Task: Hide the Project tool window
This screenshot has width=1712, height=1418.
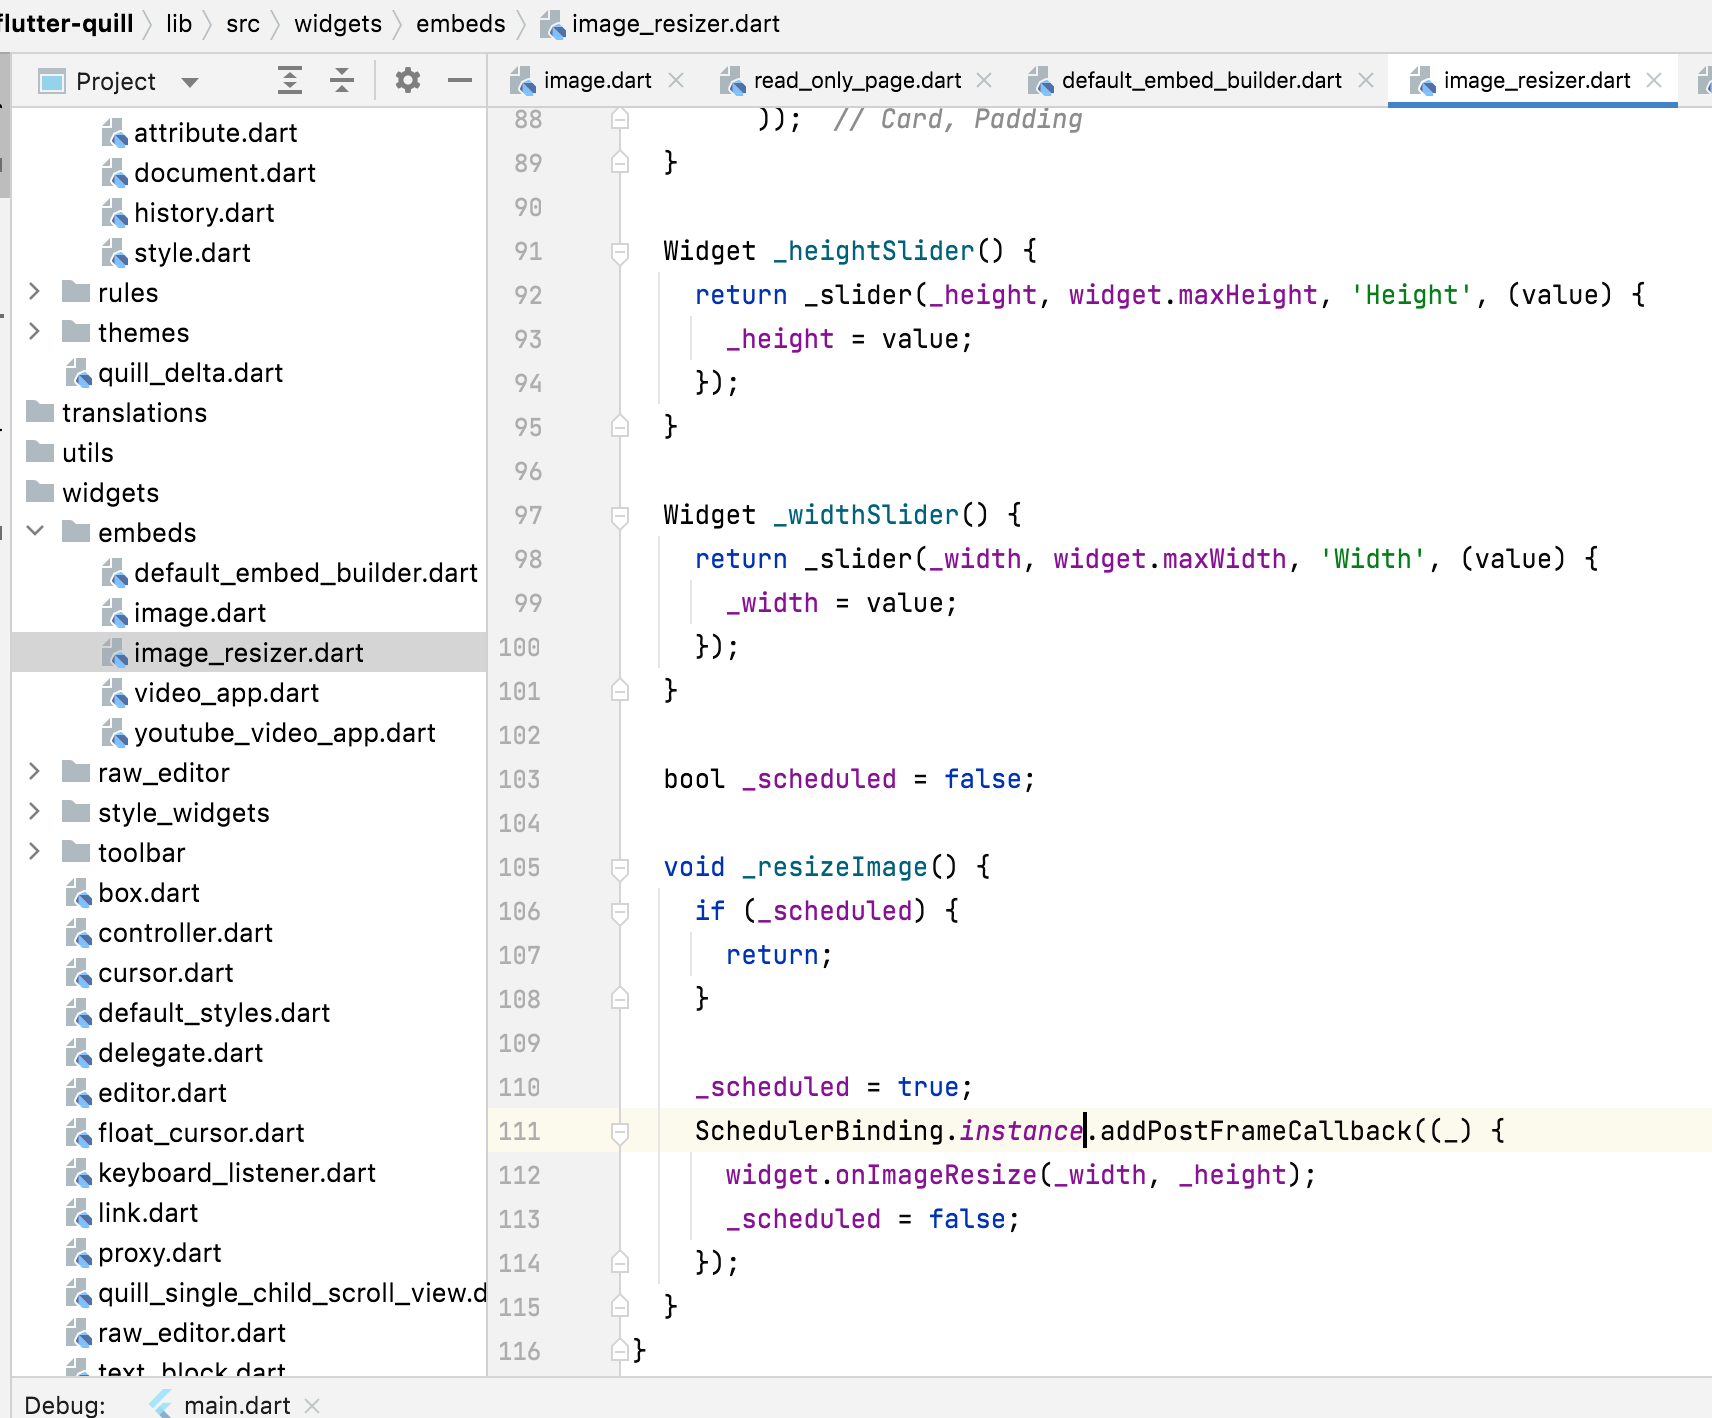Action: coord(459,80)
